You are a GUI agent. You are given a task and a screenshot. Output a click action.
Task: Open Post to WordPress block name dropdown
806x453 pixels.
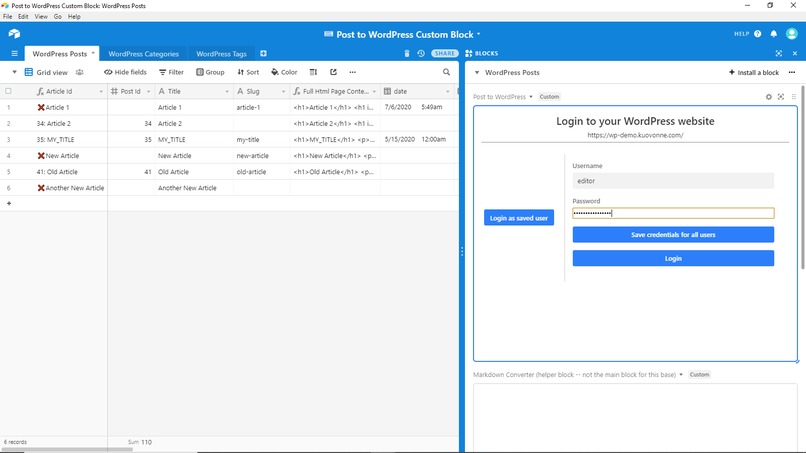click(531, 97)
